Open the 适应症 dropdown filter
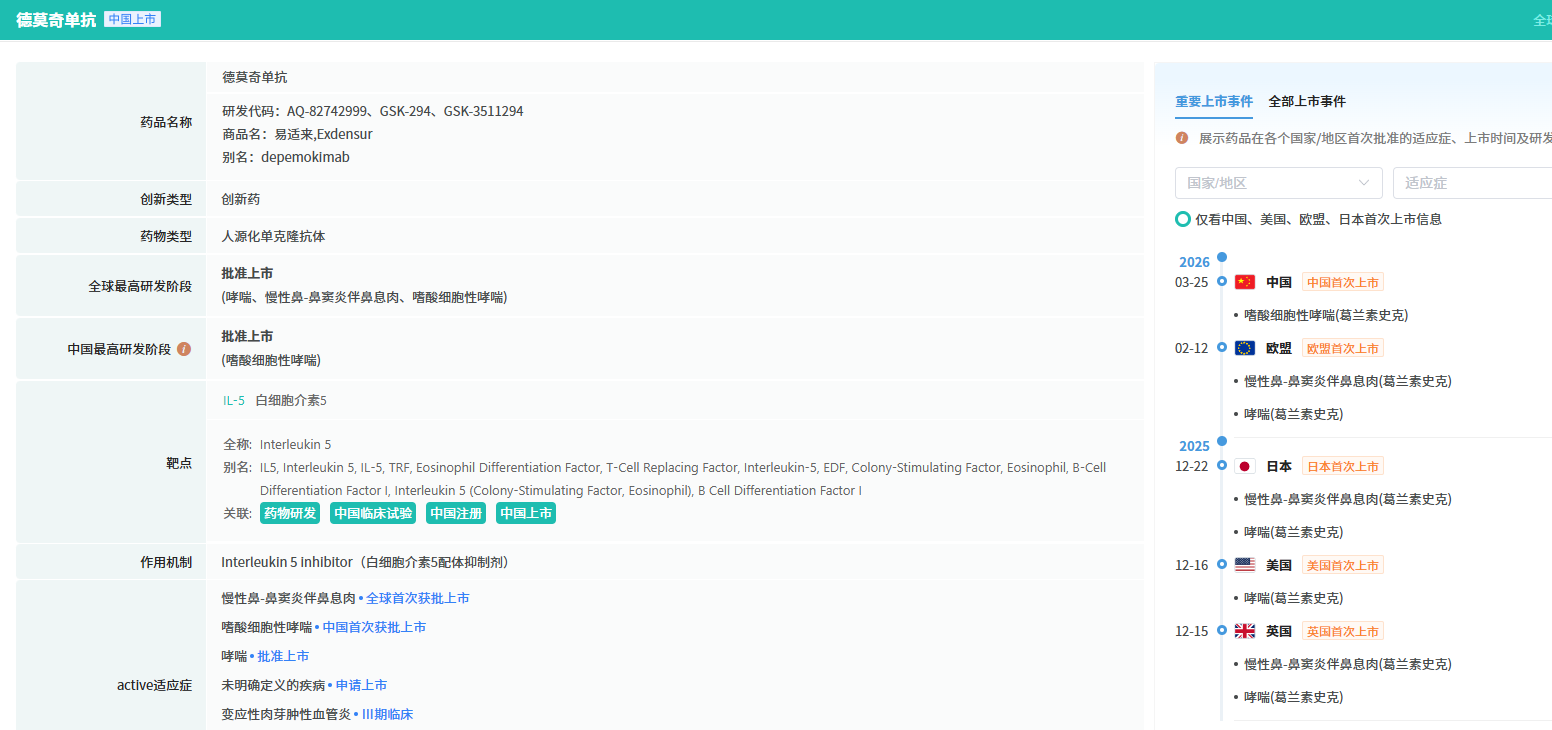This screenshot has width=1552, height=730. pyautogui.click(x=1472, y=183)
